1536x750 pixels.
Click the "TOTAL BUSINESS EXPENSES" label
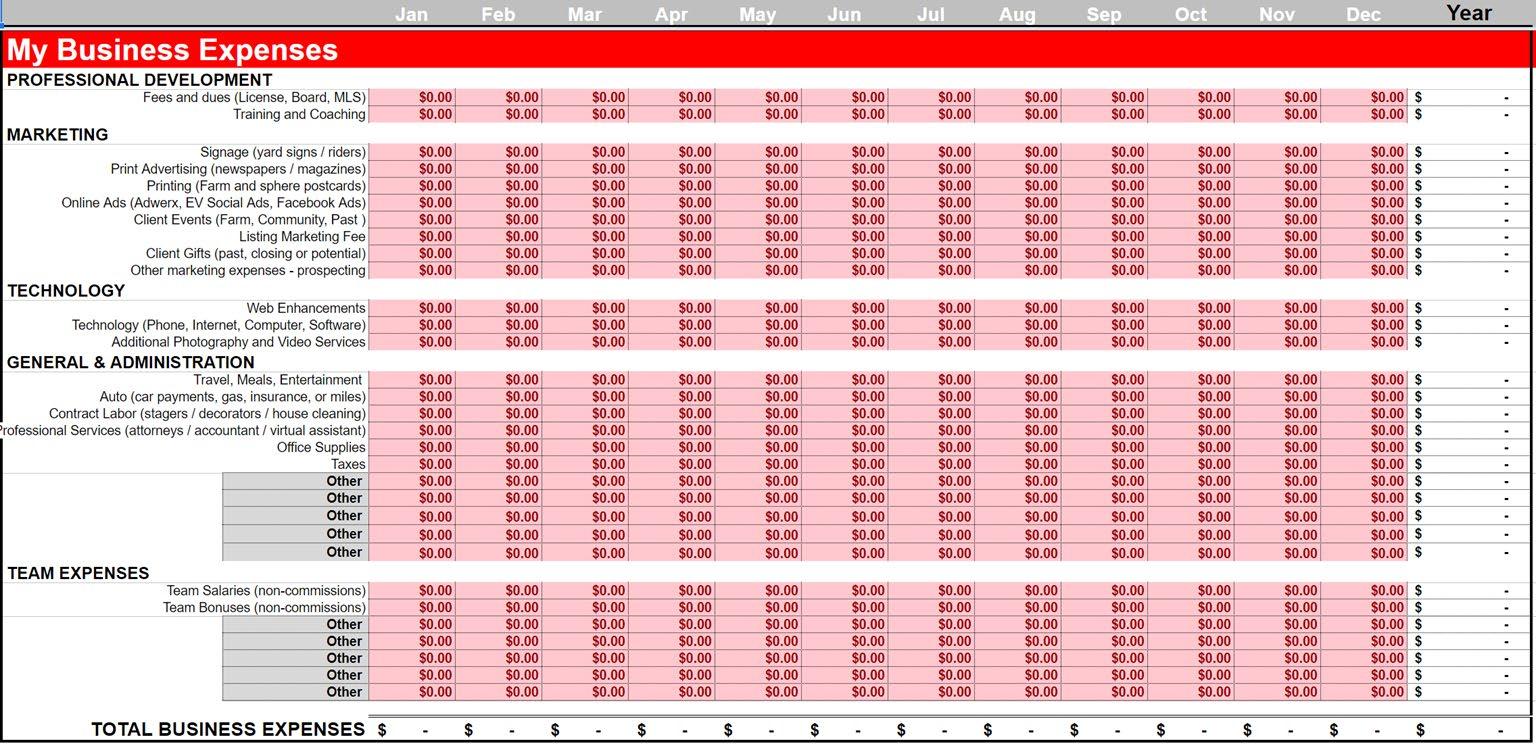pyautogui.click(x=228, y=730)
